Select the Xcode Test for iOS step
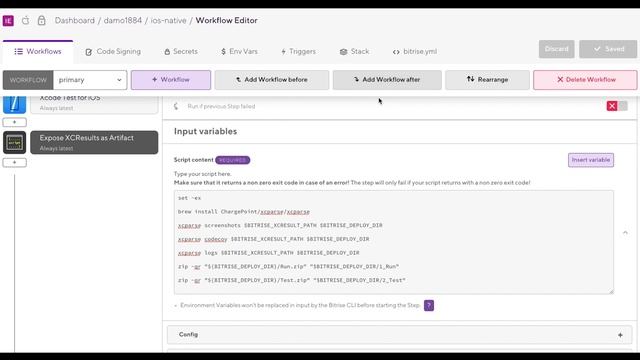 point(94,104)
